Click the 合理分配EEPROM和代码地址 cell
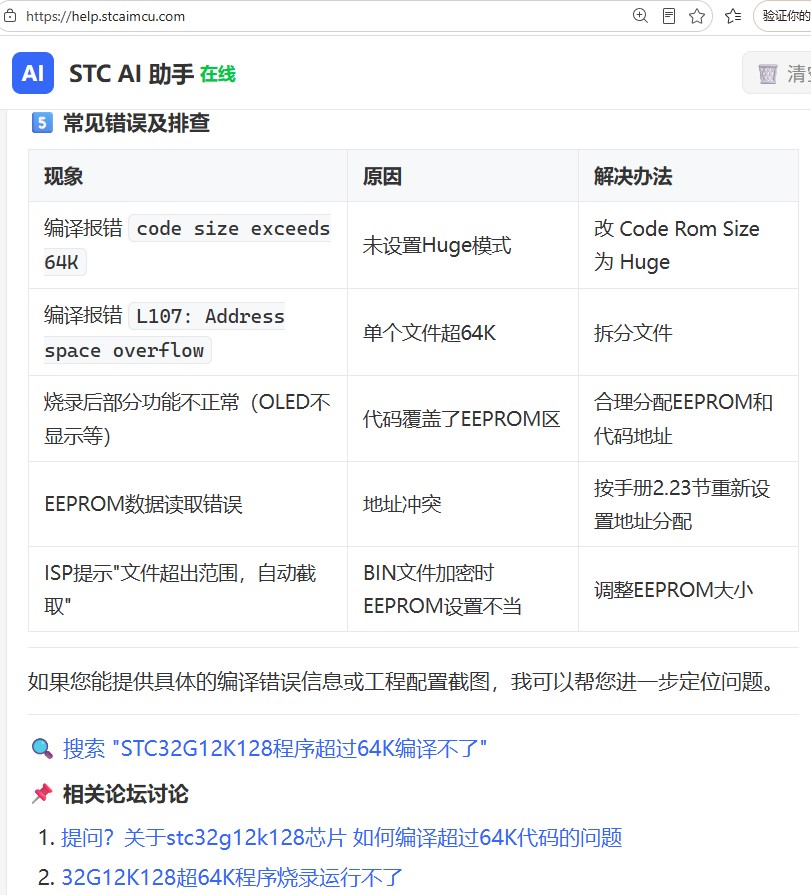This screenshot has height=895, width=811. tap(688, 419)
